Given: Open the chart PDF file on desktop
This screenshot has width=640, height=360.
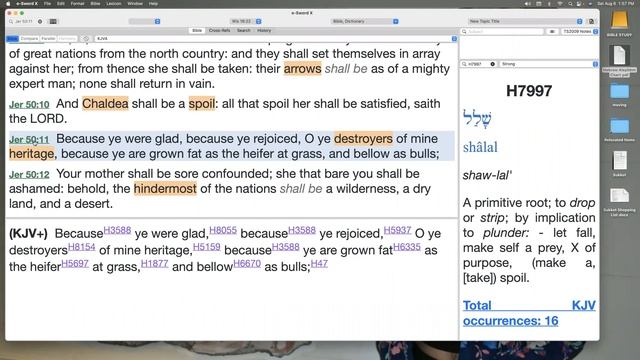Looking at the screenshot, I should tap(619, 56).
